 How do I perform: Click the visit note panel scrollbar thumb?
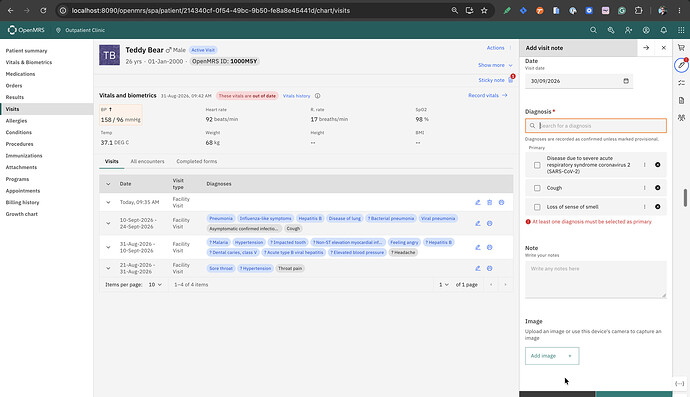pos(685,198)
